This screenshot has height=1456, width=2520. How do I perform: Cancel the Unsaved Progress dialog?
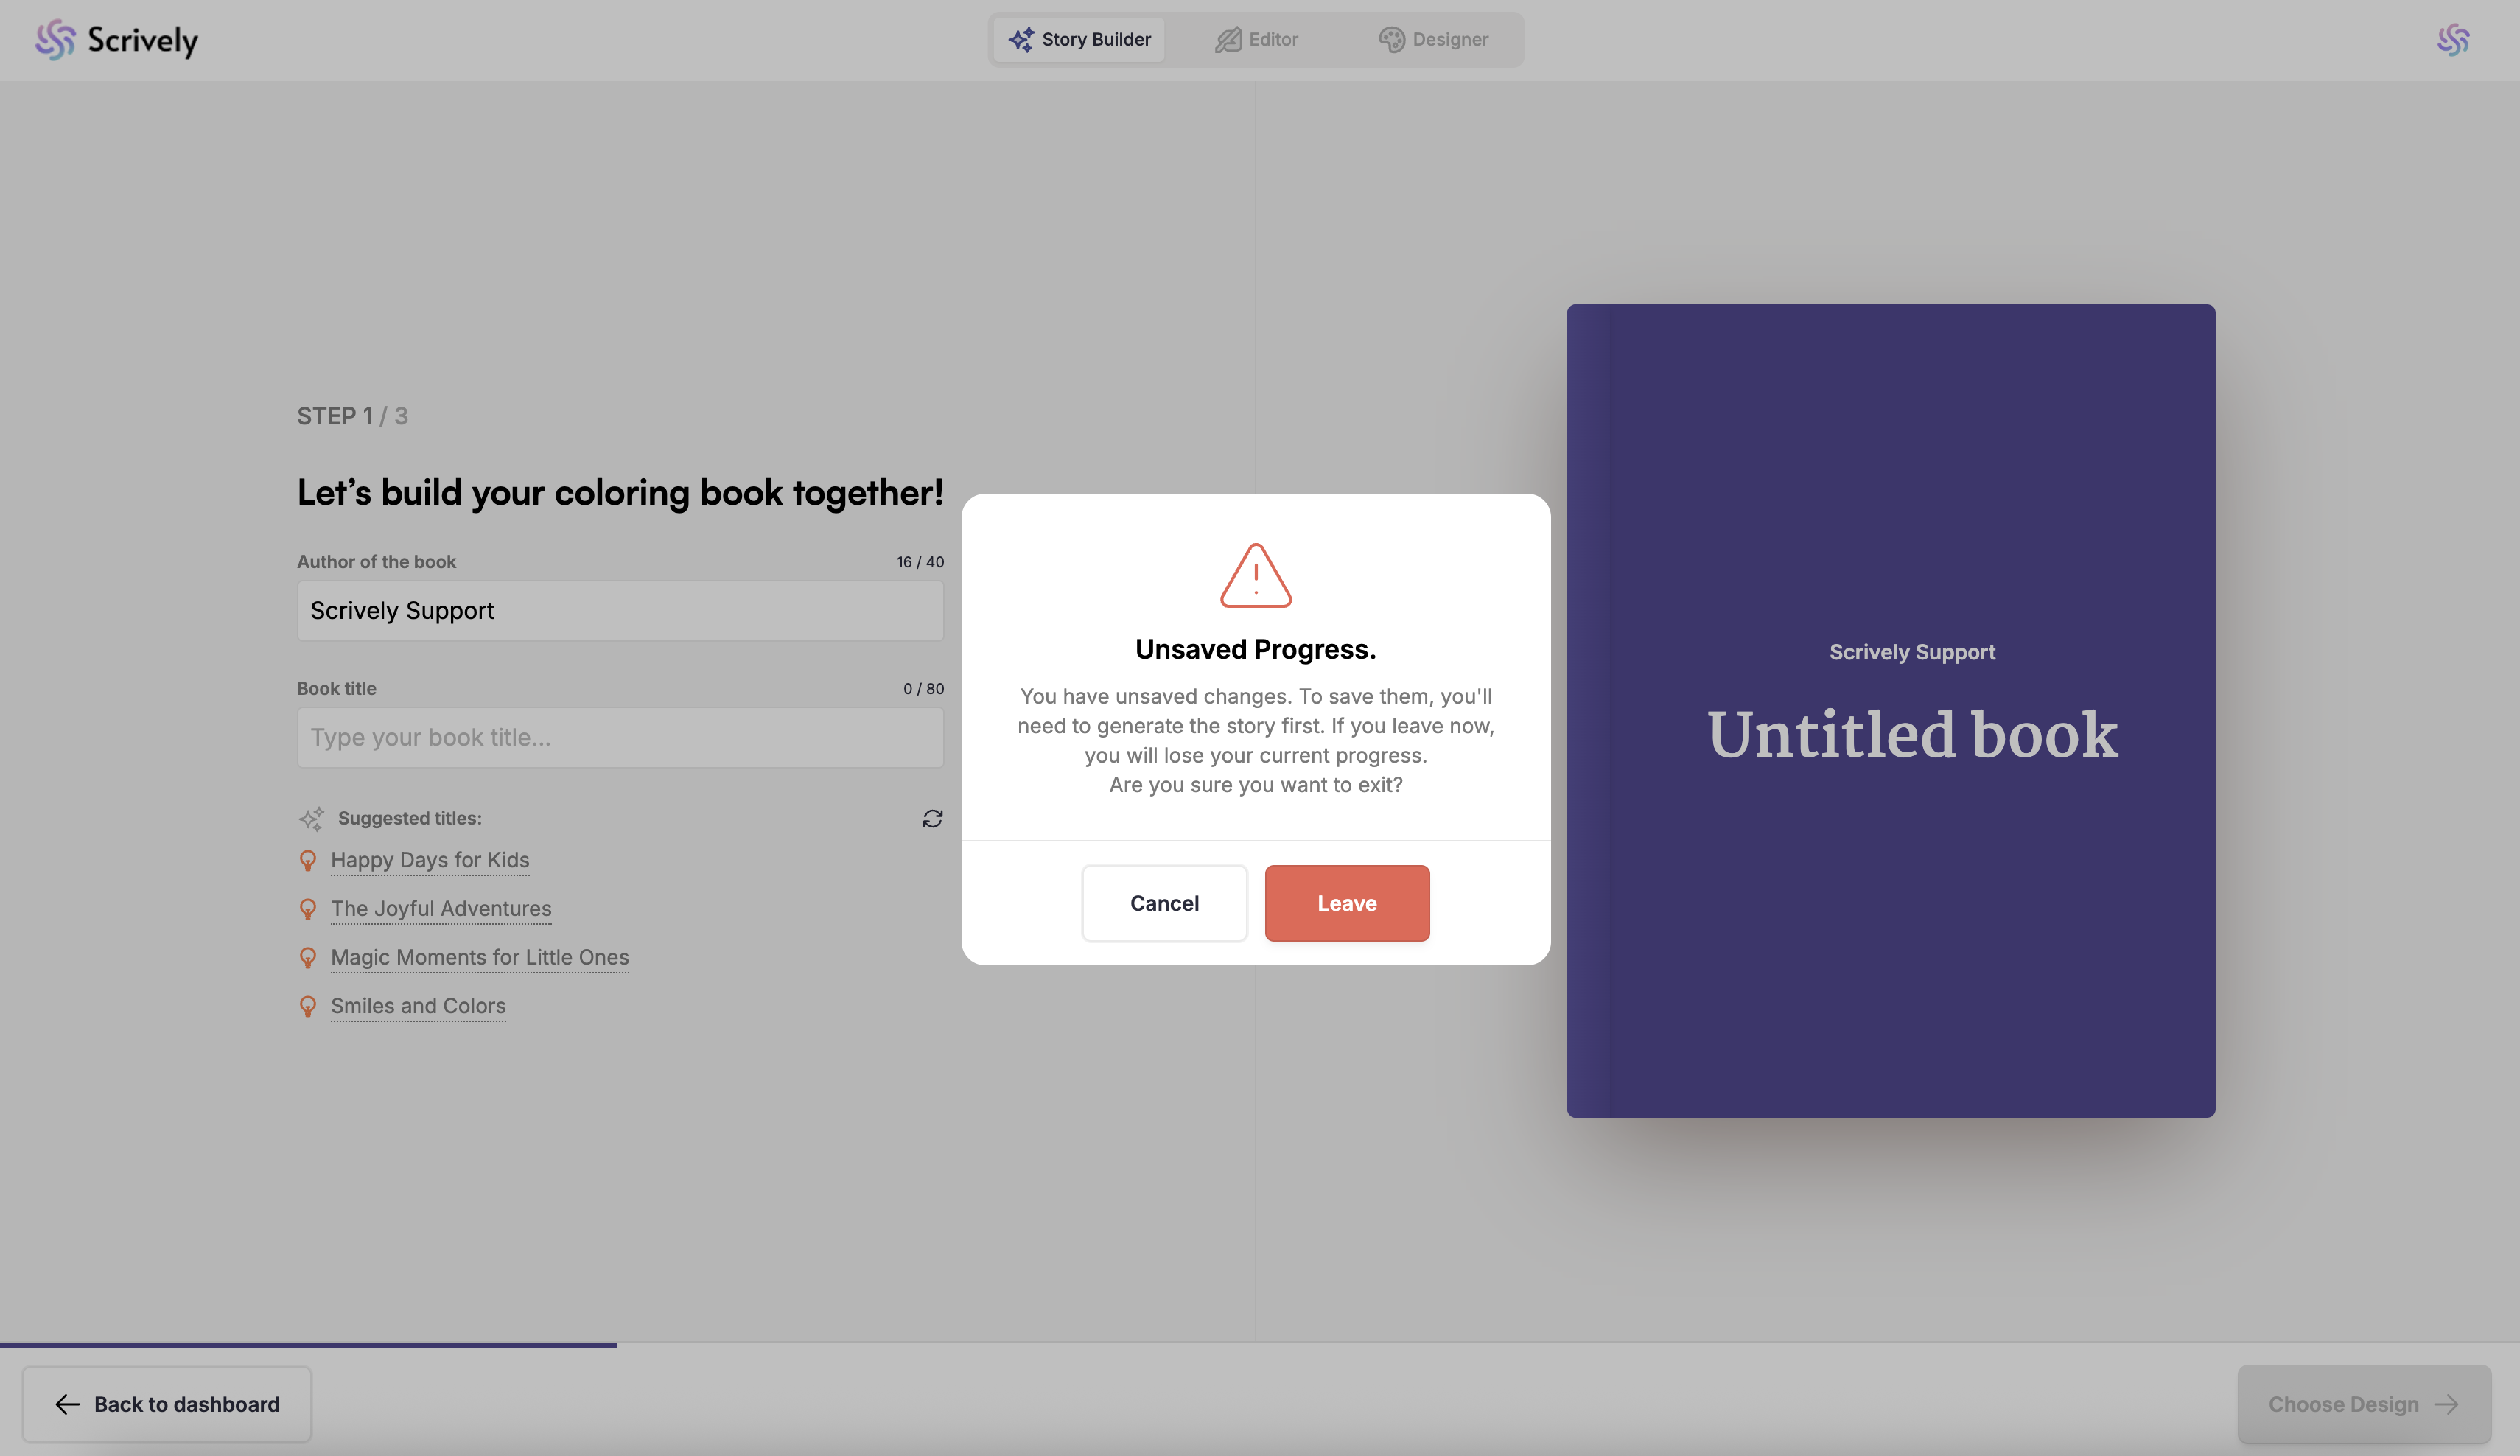click(1164, 903)
